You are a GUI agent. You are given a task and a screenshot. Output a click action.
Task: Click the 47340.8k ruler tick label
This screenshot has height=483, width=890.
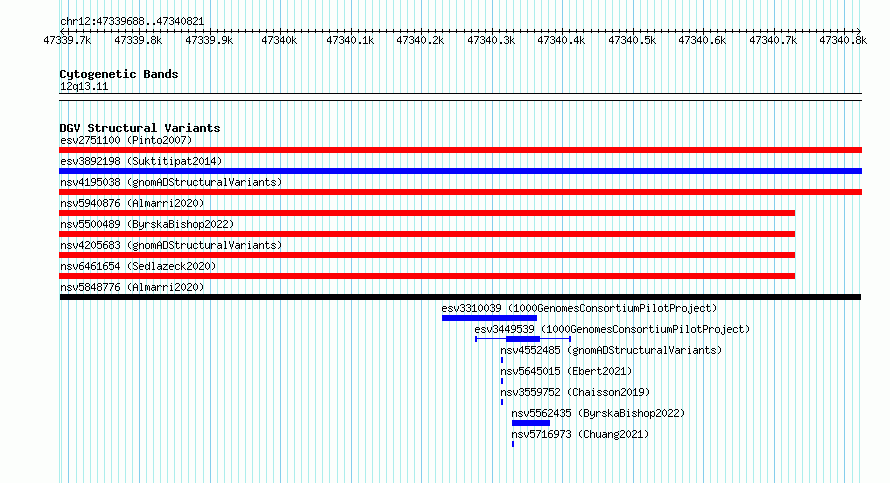tap(843, 40)
